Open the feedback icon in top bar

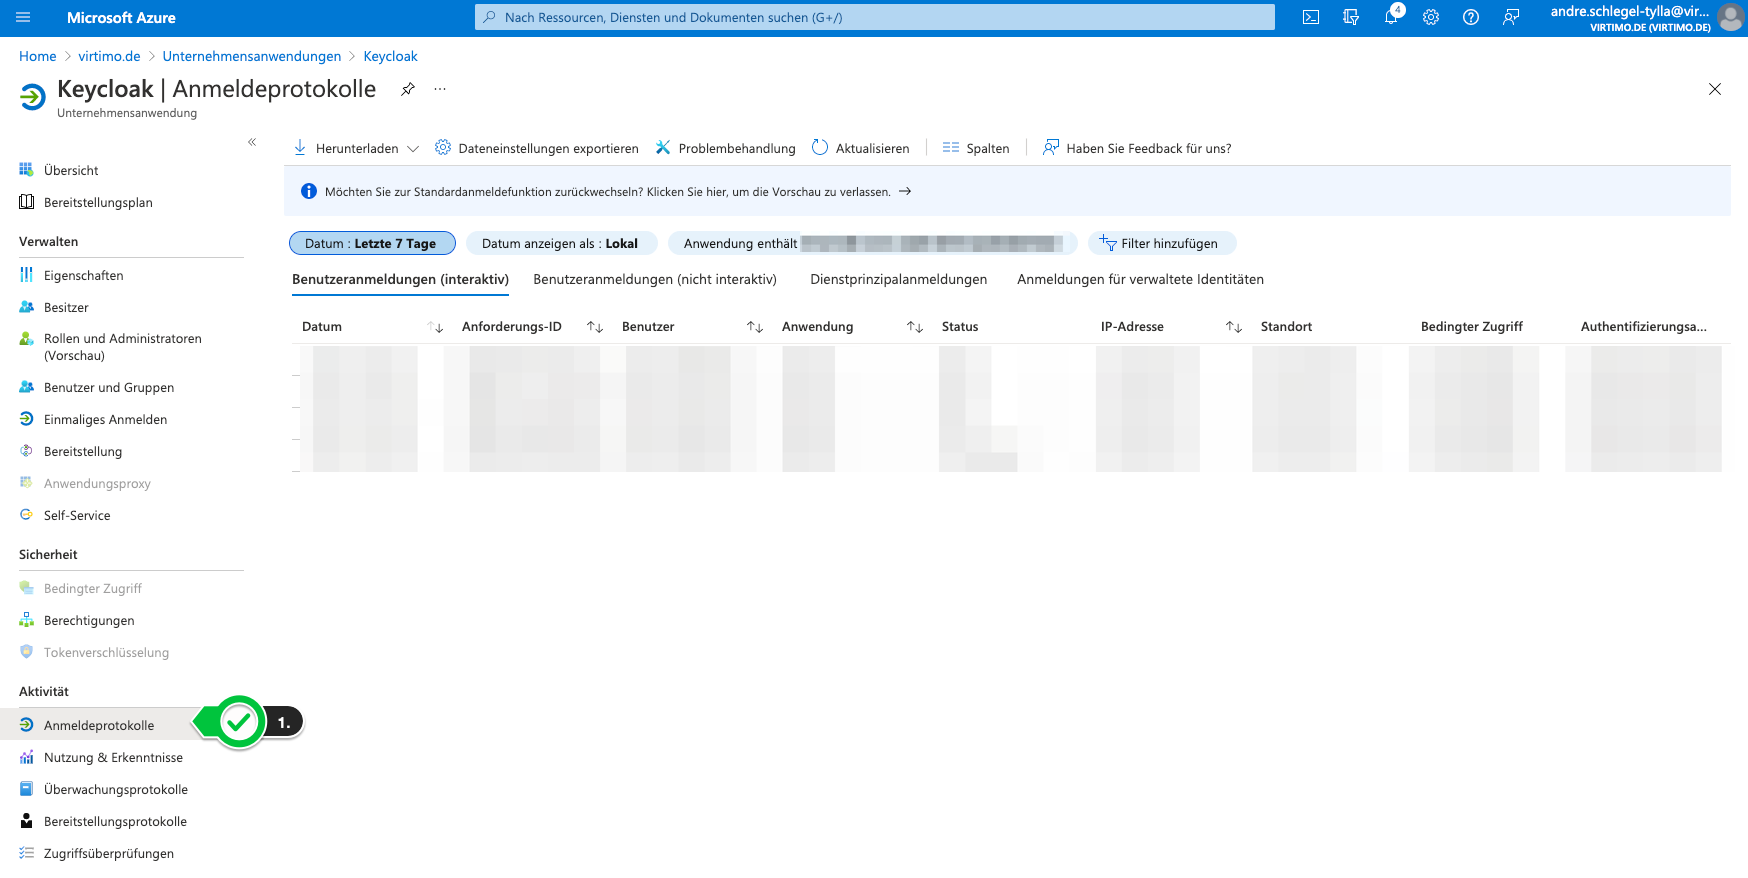pyautogui.click(x=1511, y=17)
